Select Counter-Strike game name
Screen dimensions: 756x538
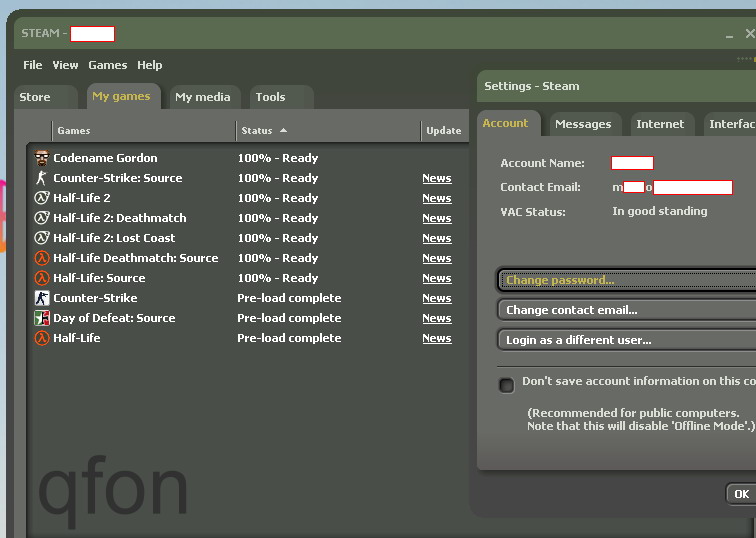click(95, 298)
